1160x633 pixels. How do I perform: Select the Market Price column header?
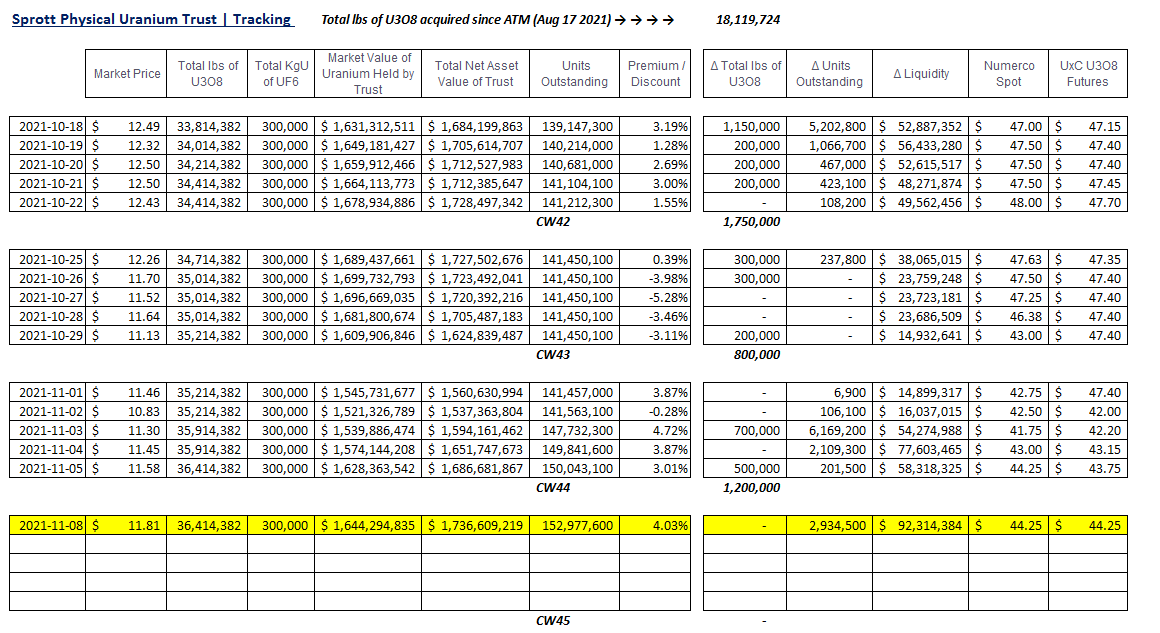126,74
